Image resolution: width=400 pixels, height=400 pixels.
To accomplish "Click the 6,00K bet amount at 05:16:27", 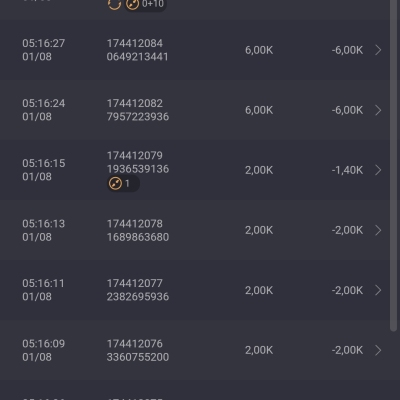I will coord(259,50).
